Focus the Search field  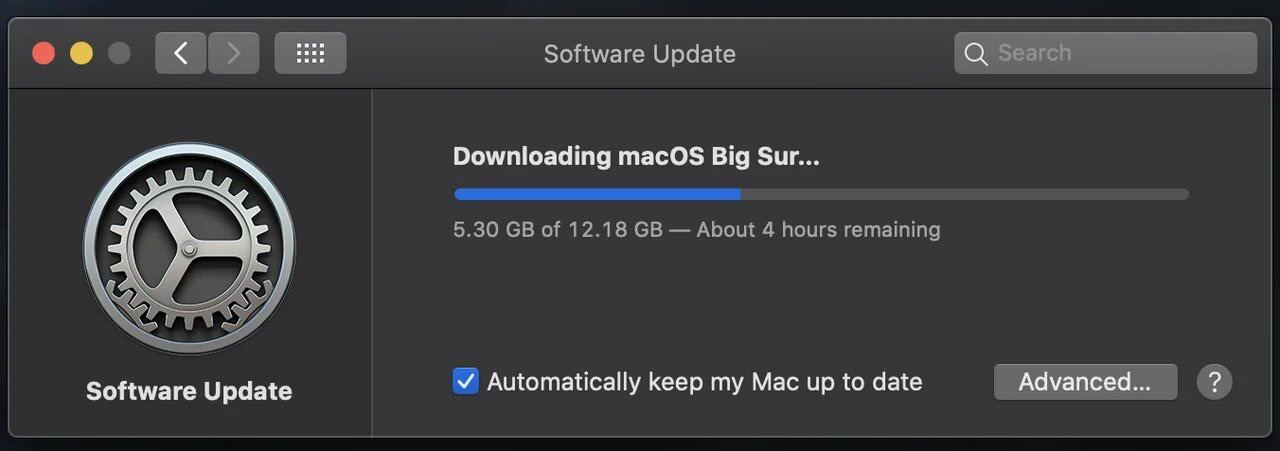click(1105, 53)
